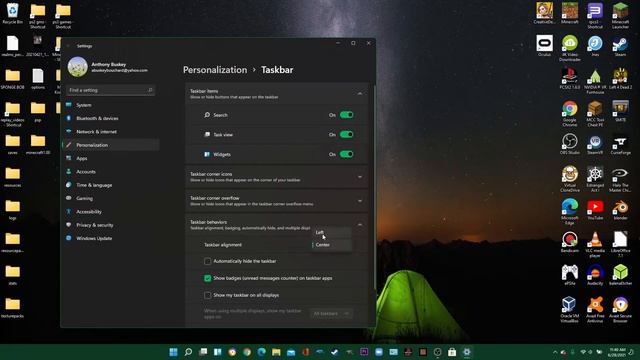This screenshot has width=640, height=360.
Task: Turn off the Widgets toggle
Action: (347, 154)
